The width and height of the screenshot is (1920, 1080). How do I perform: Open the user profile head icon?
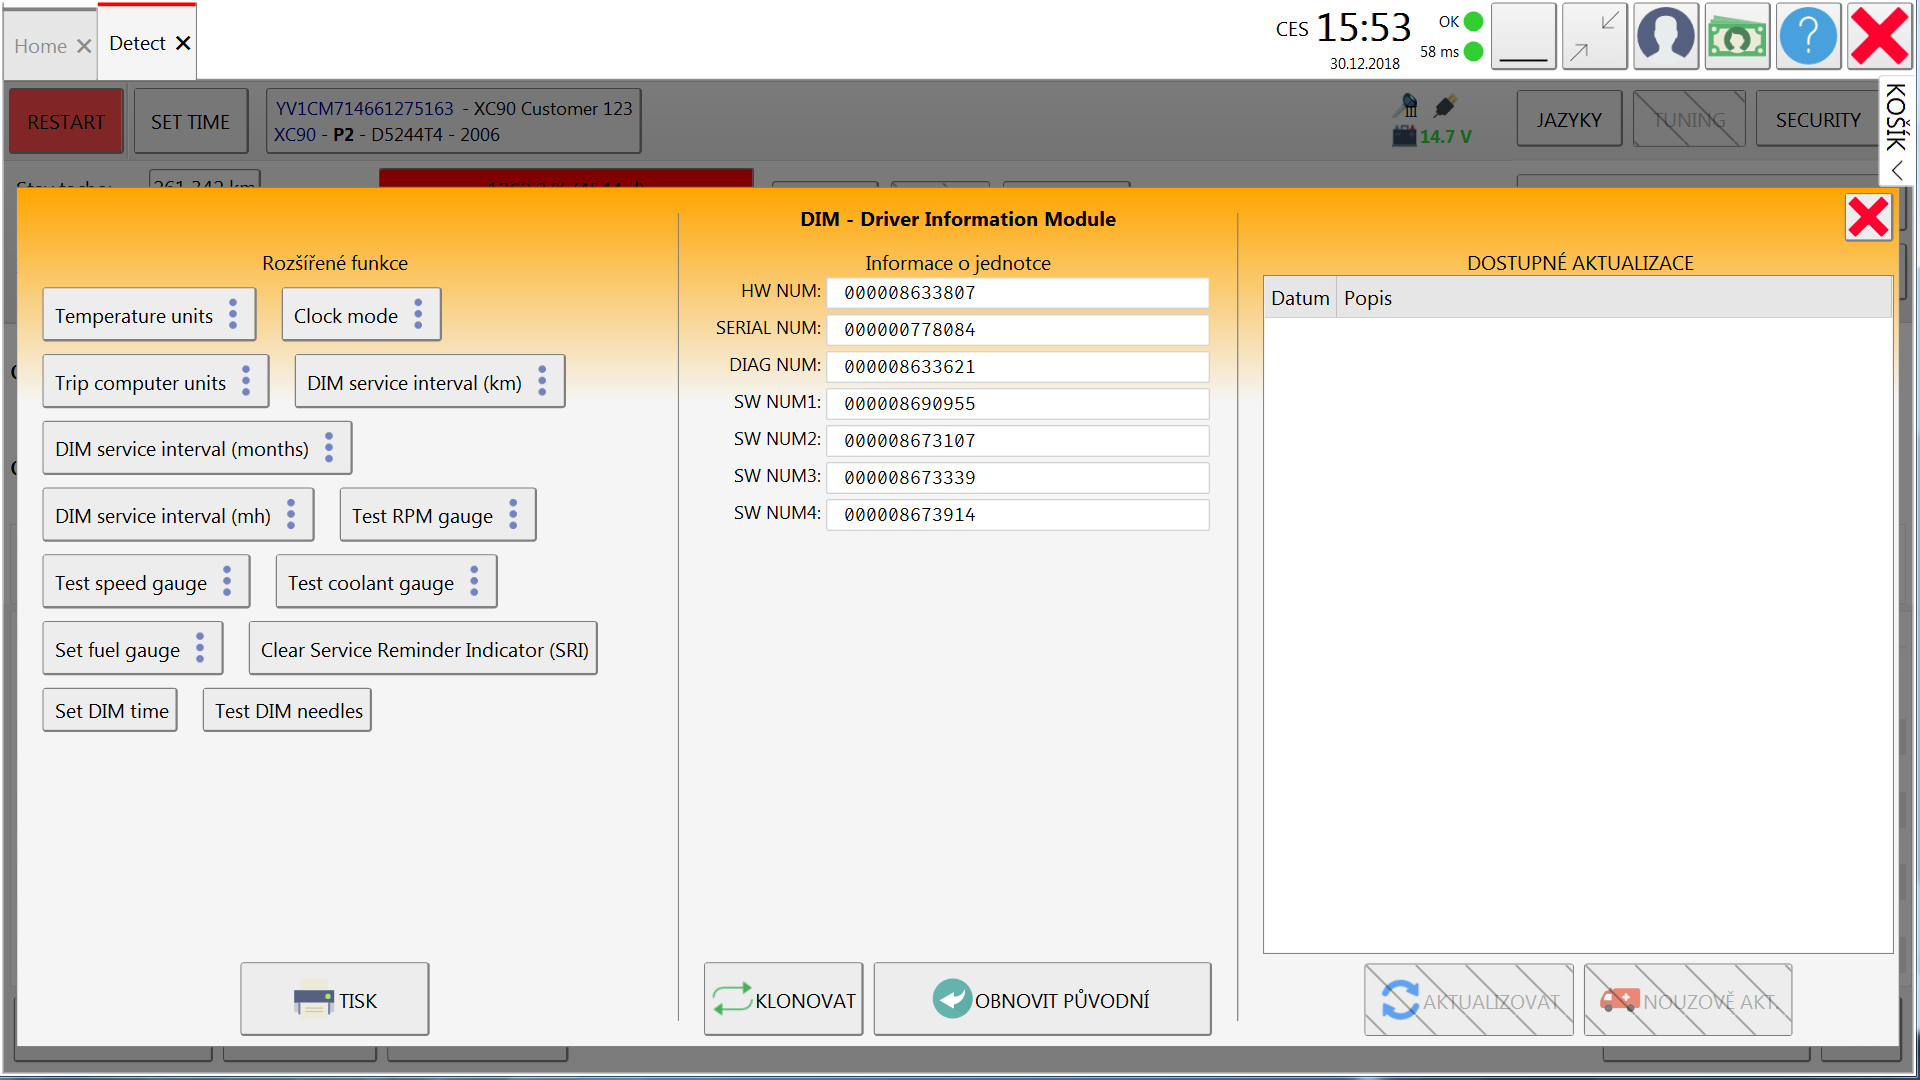coord(1665,37)
